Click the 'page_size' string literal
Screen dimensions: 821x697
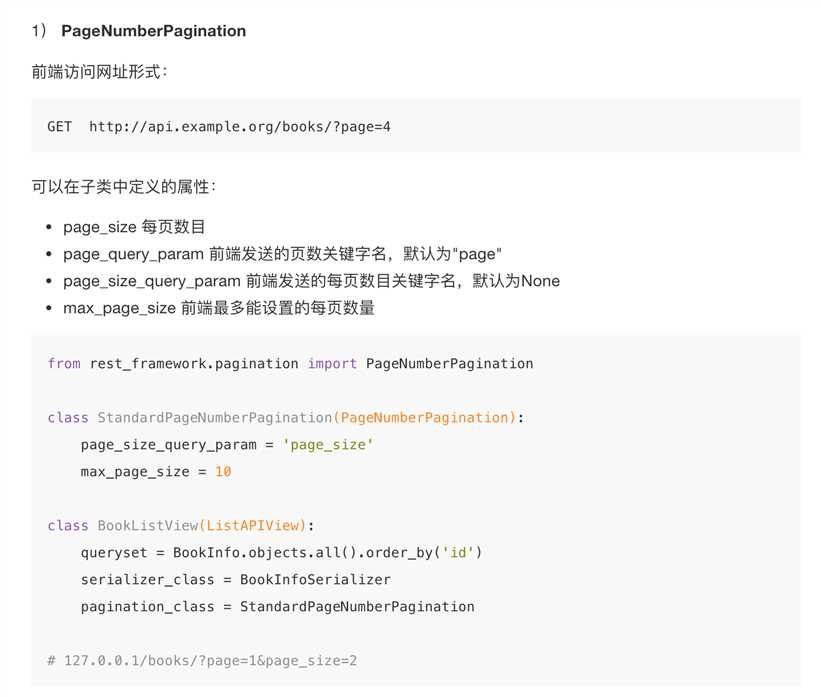(328, 445)
